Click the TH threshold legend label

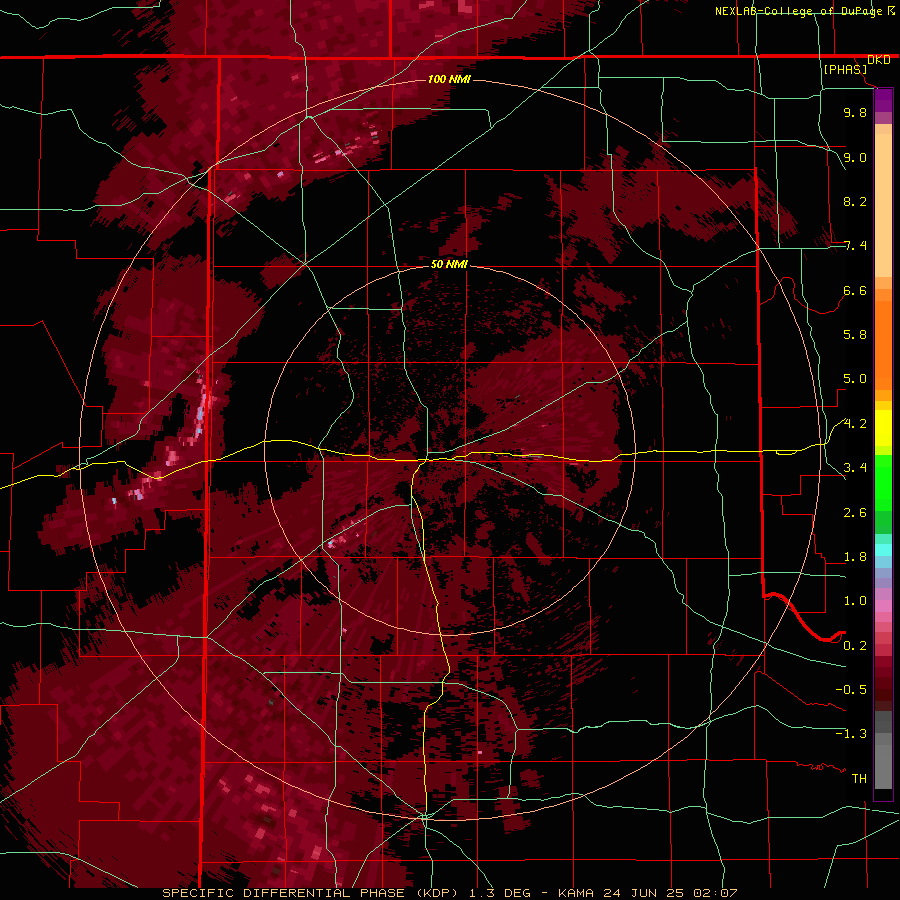tap(859, 779)
